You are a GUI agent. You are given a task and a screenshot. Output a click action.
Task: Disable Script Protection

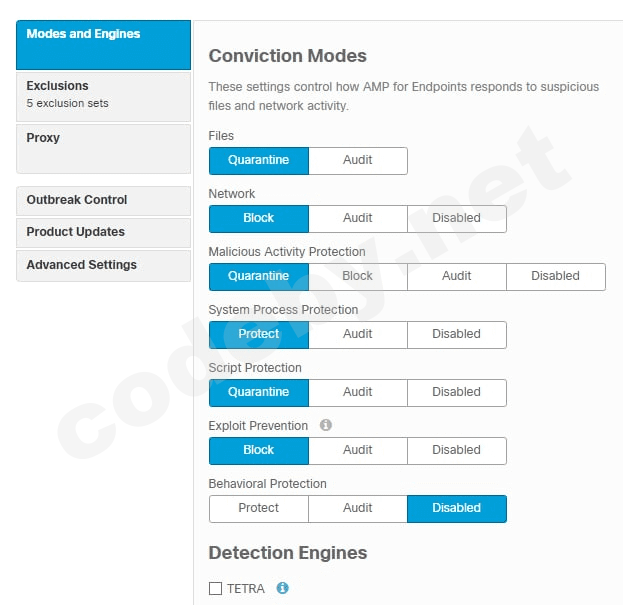point(456,392)
